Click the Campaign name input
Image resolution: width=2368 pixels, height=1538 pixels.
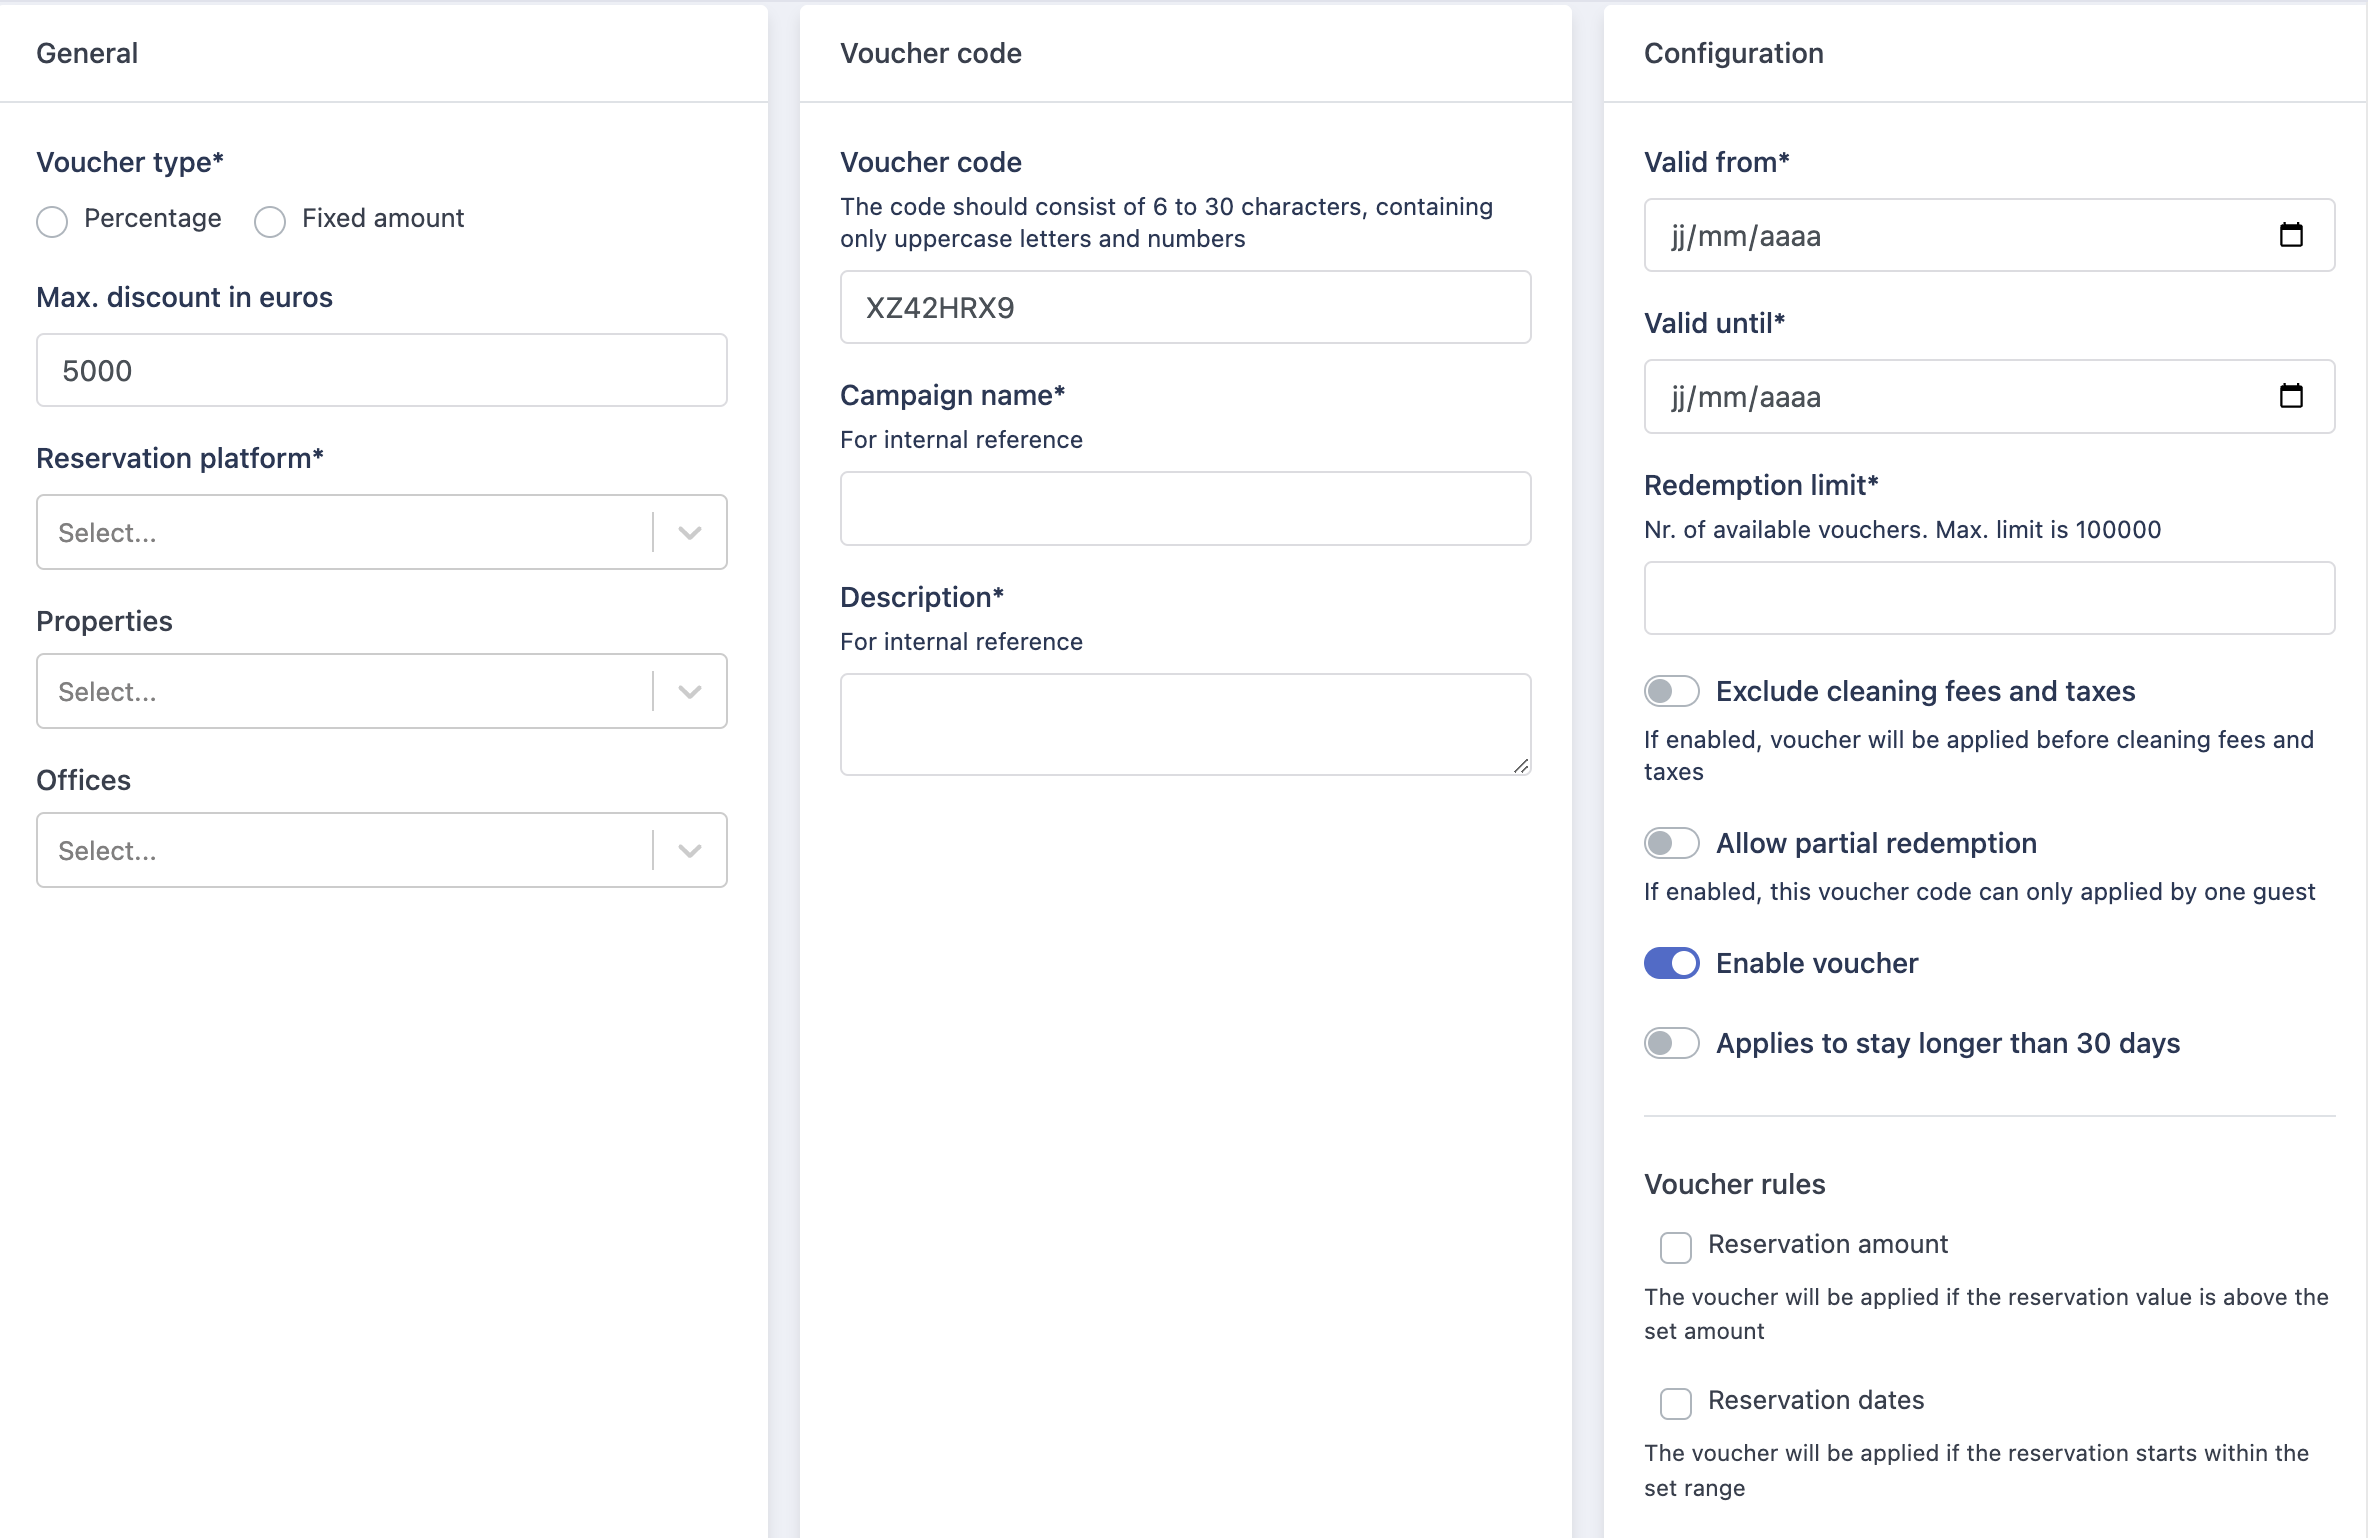[x=1185, y=508]
